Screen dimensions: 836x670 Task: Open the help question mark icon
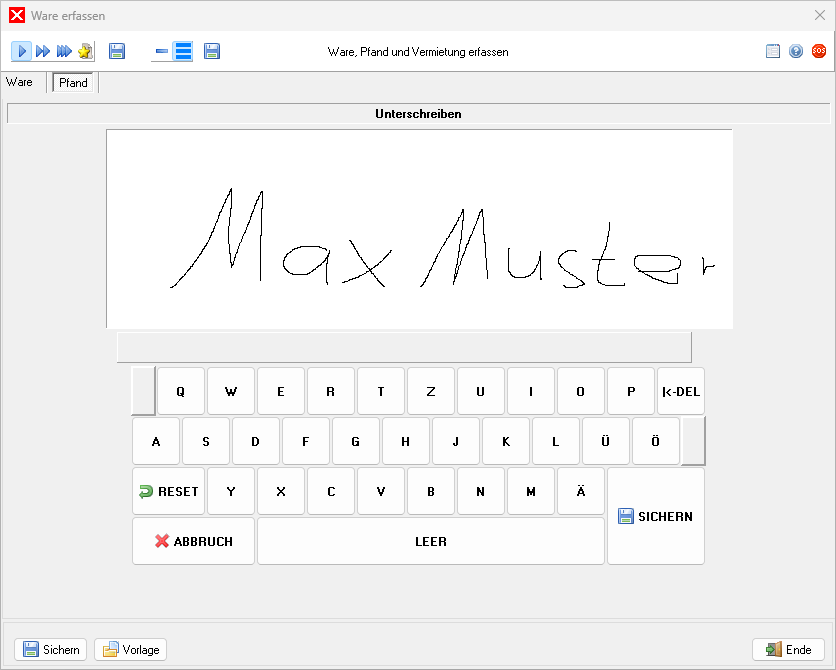tap(796, 51)
